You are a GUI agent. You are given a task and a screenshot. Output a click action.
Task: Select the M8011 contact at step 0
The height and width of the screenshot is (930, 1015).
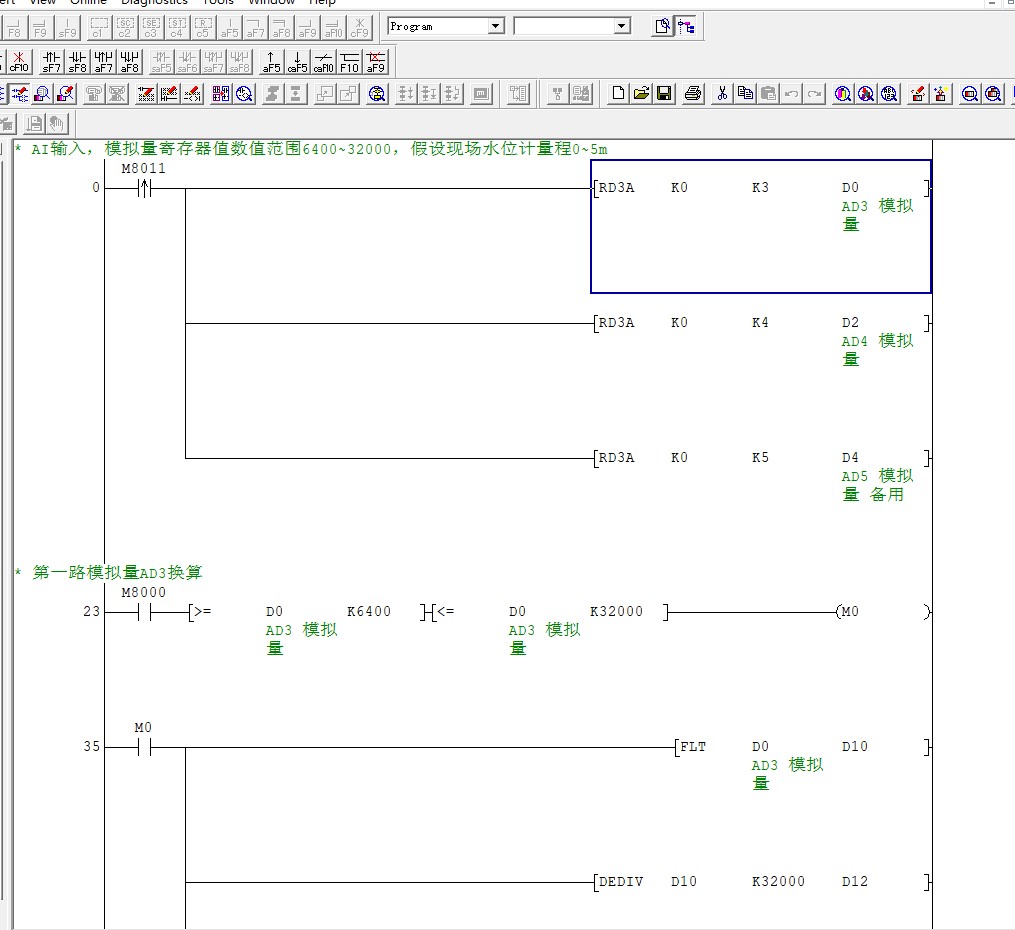tap(144, 188)
